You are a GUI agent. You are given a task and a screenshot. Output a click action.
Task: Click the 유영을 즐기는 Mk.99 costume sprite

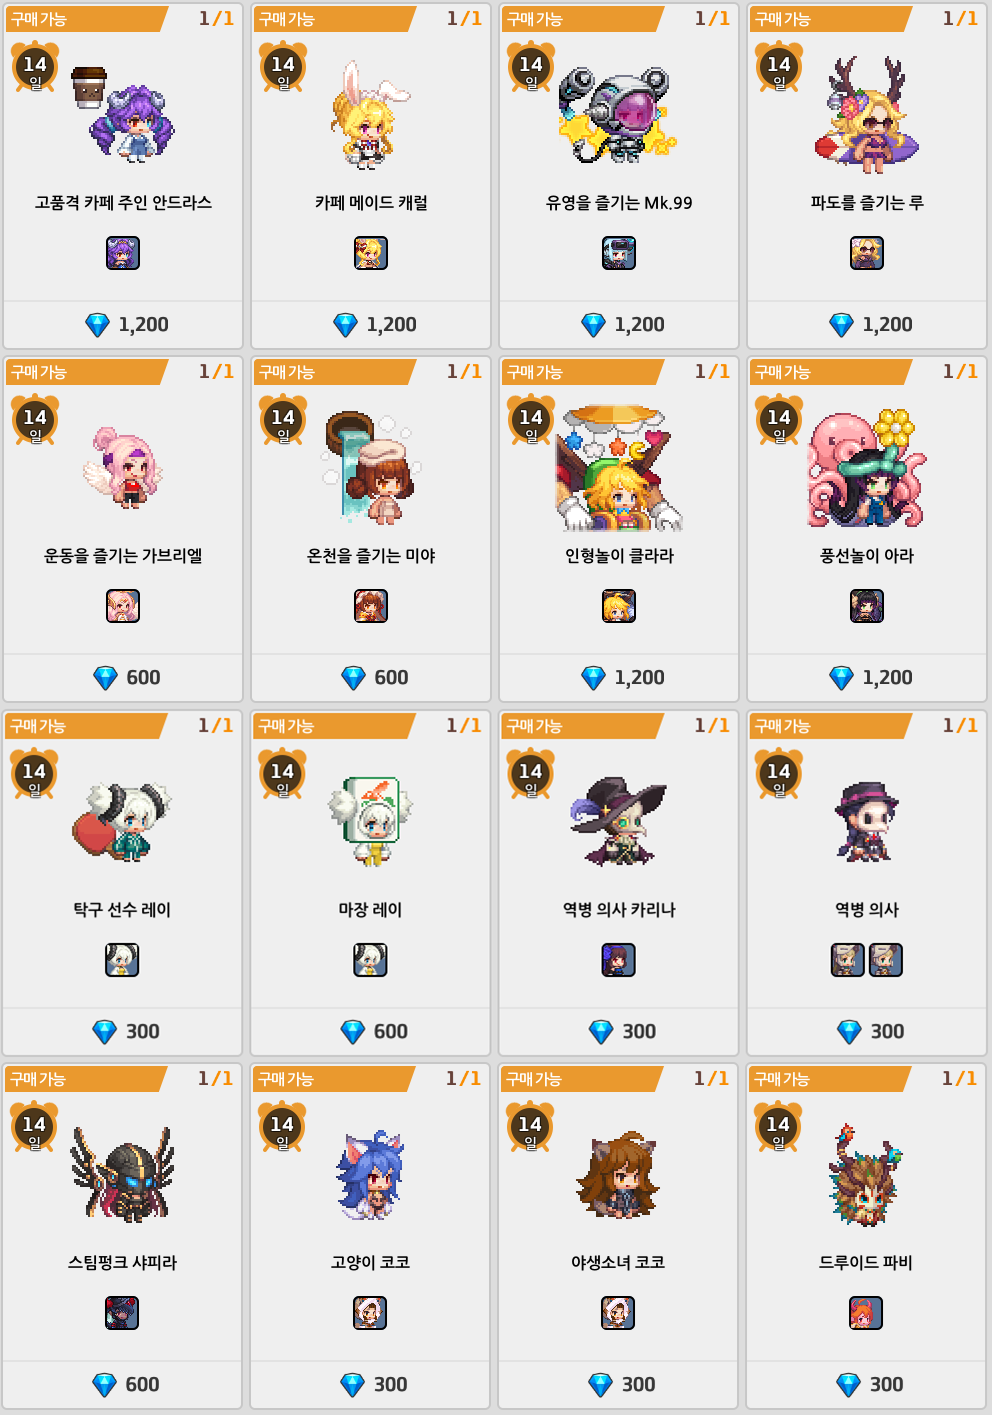618,115
